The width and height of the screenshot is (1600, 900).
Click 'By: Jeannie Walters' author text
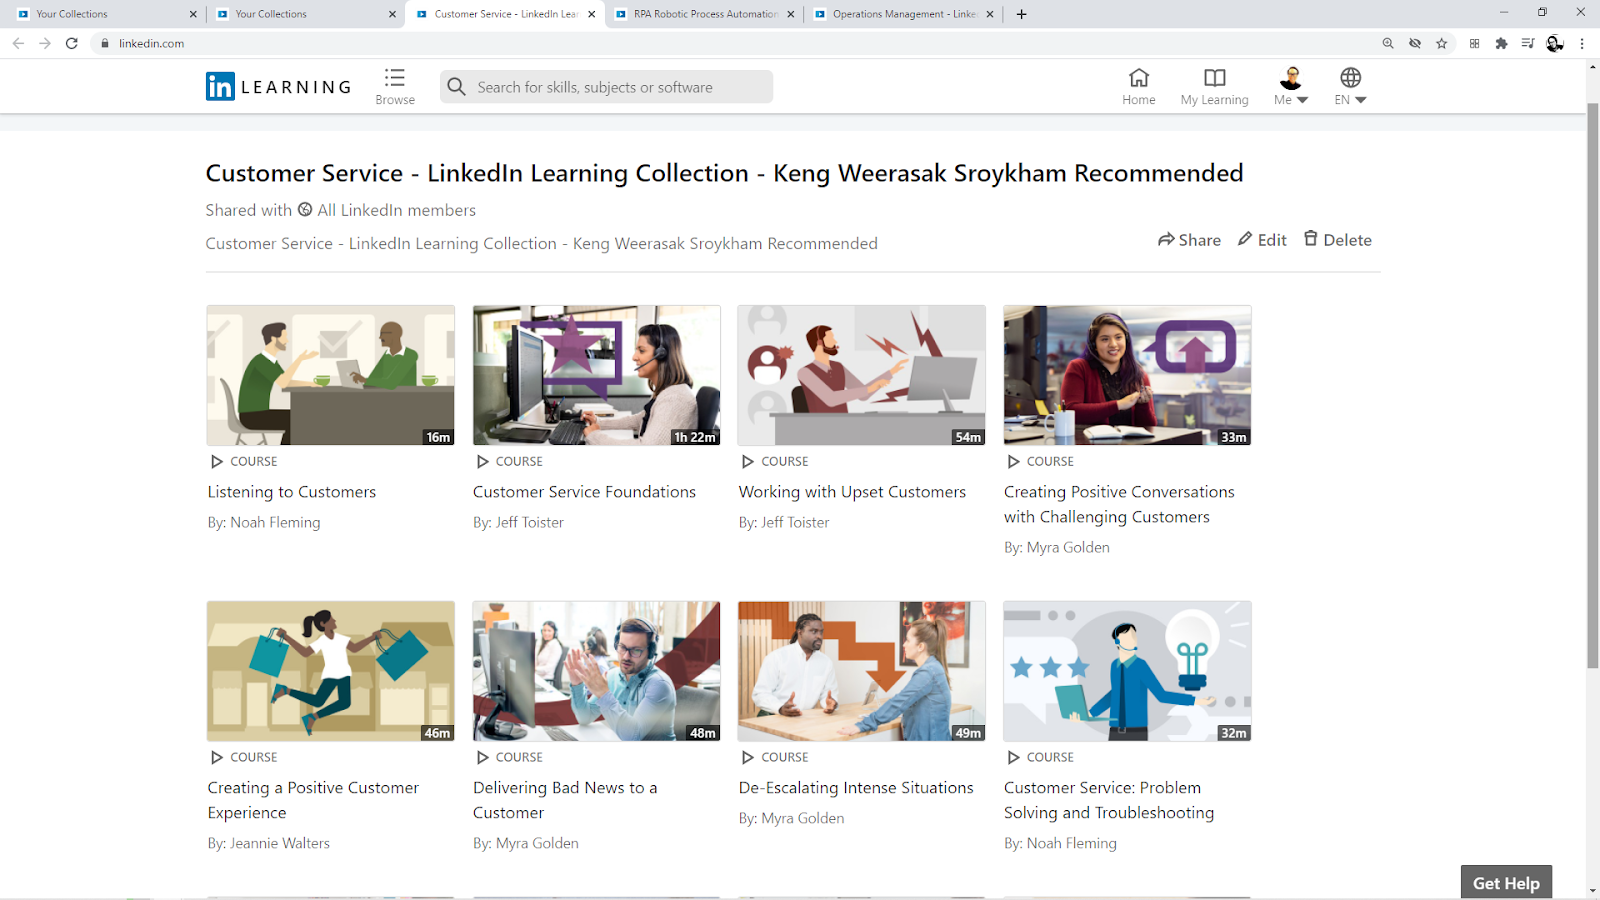[x=269, y=843]
